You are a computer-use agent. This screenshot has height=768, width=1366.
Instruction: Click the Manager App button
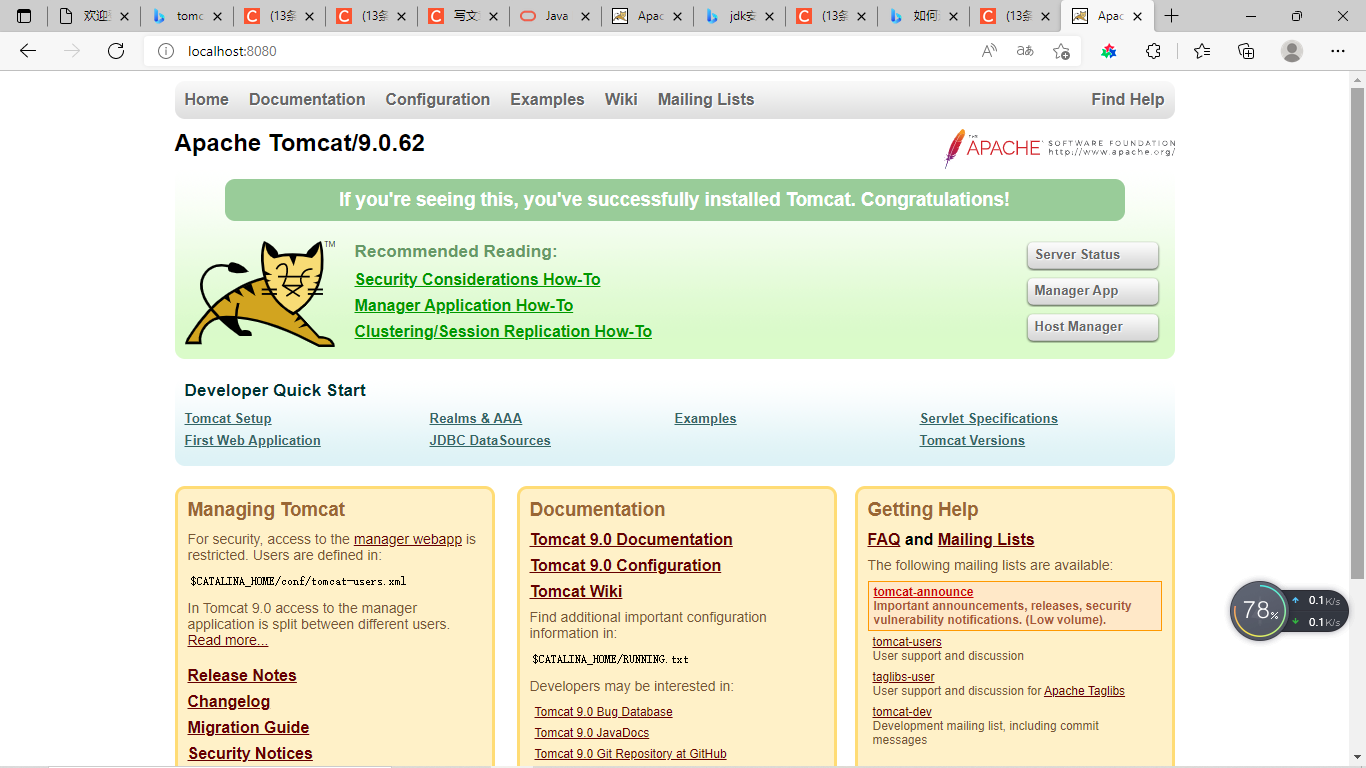coord(1092,291)
